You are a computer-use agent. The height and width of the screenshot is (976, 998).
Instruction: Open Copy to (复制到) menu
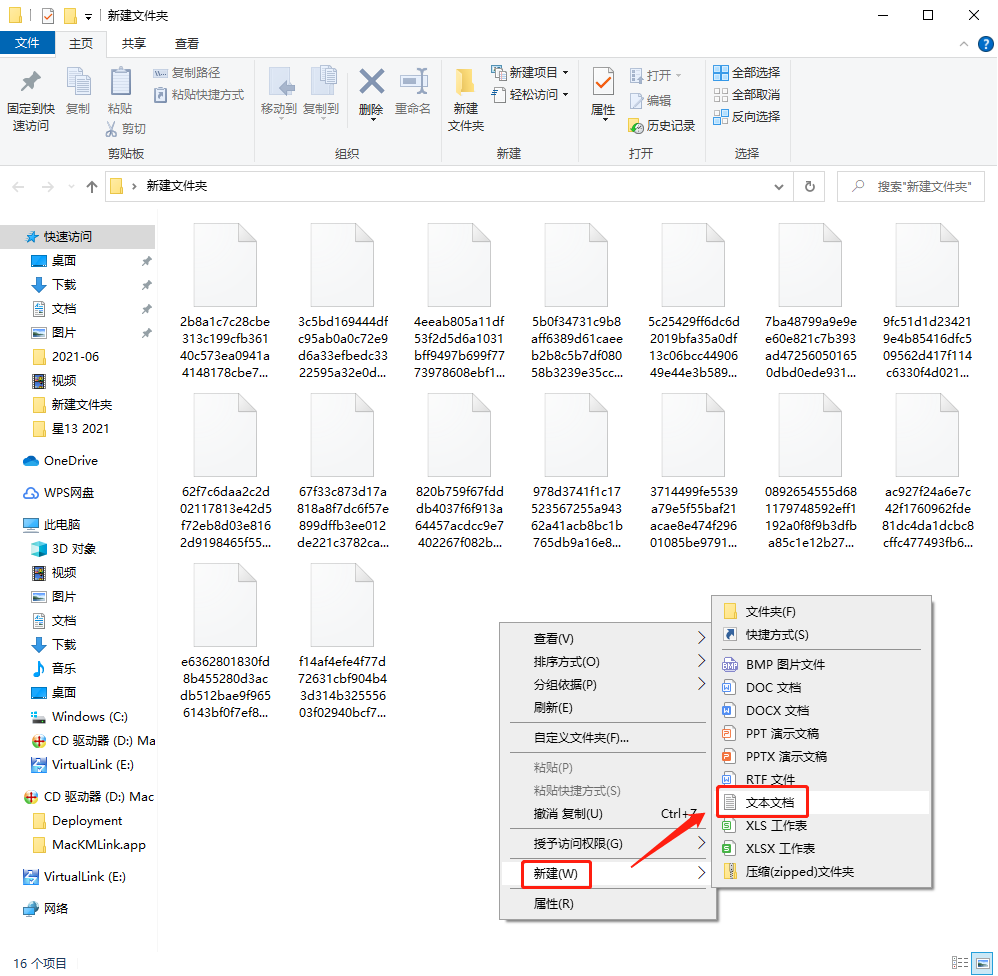321,92
